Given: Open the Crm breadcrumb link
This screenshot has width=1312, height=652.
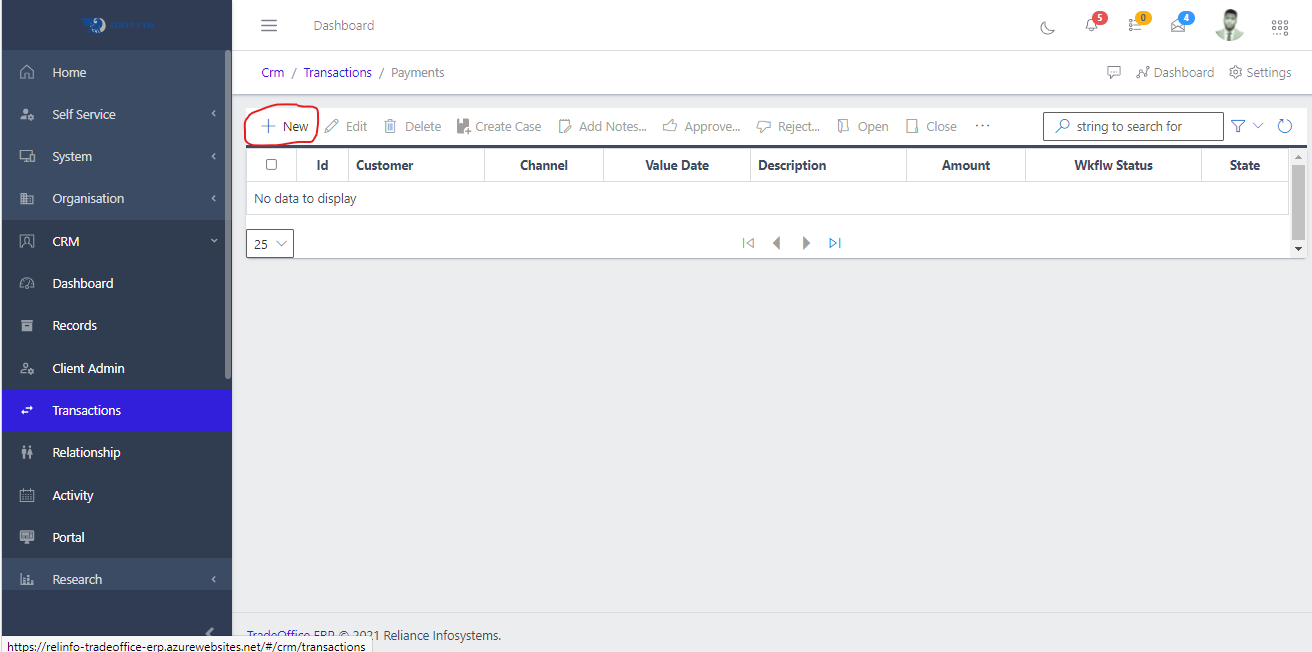Looking at the screenshot, I should pyautogui.click(x=273, y=72).
